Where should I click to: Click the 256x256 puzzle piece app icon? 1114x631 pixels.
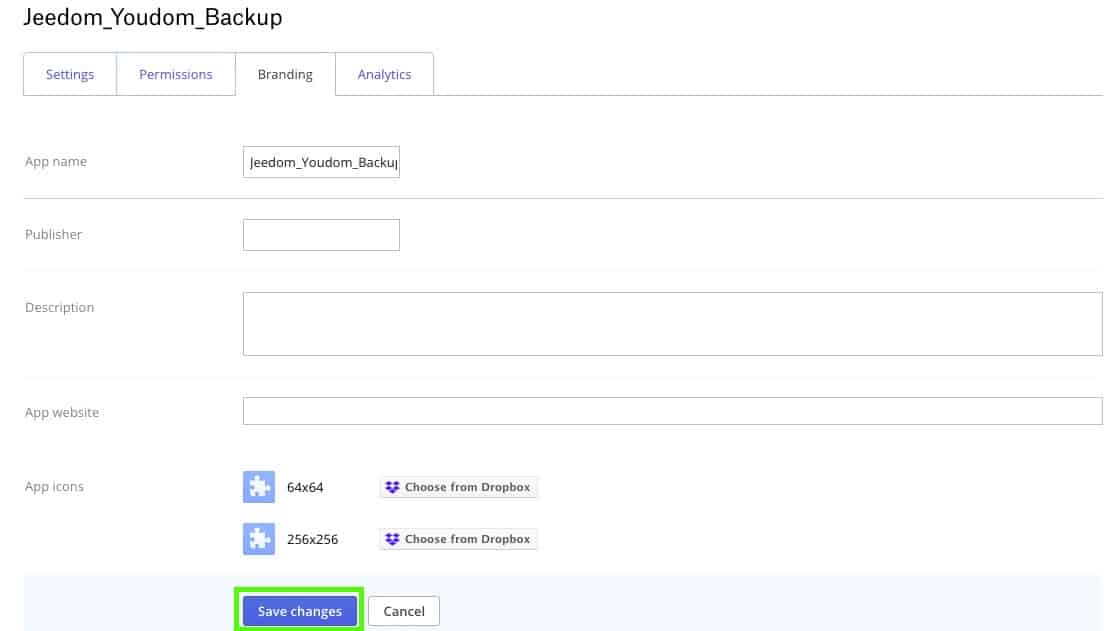point(259,539)
